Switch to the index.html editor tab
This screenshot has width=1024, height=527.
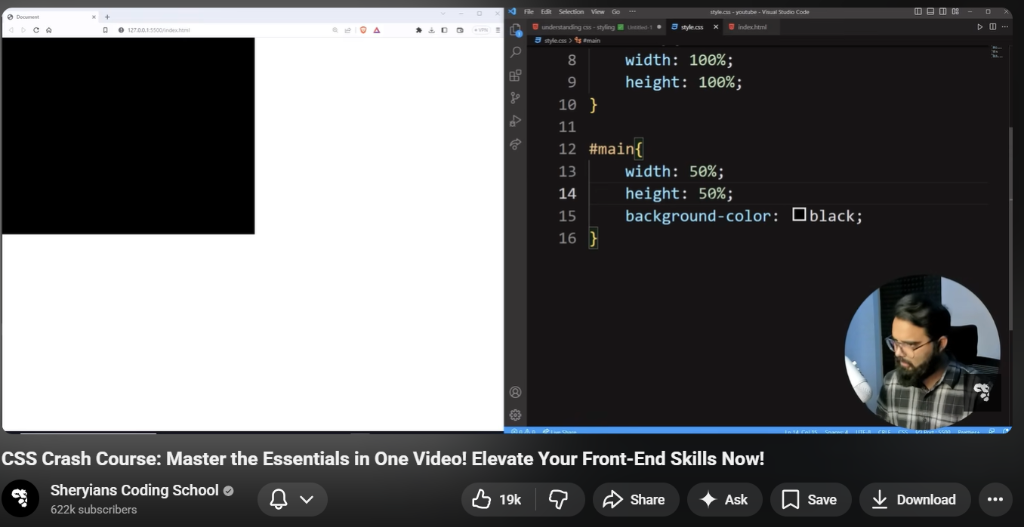[x=750, y=27]
